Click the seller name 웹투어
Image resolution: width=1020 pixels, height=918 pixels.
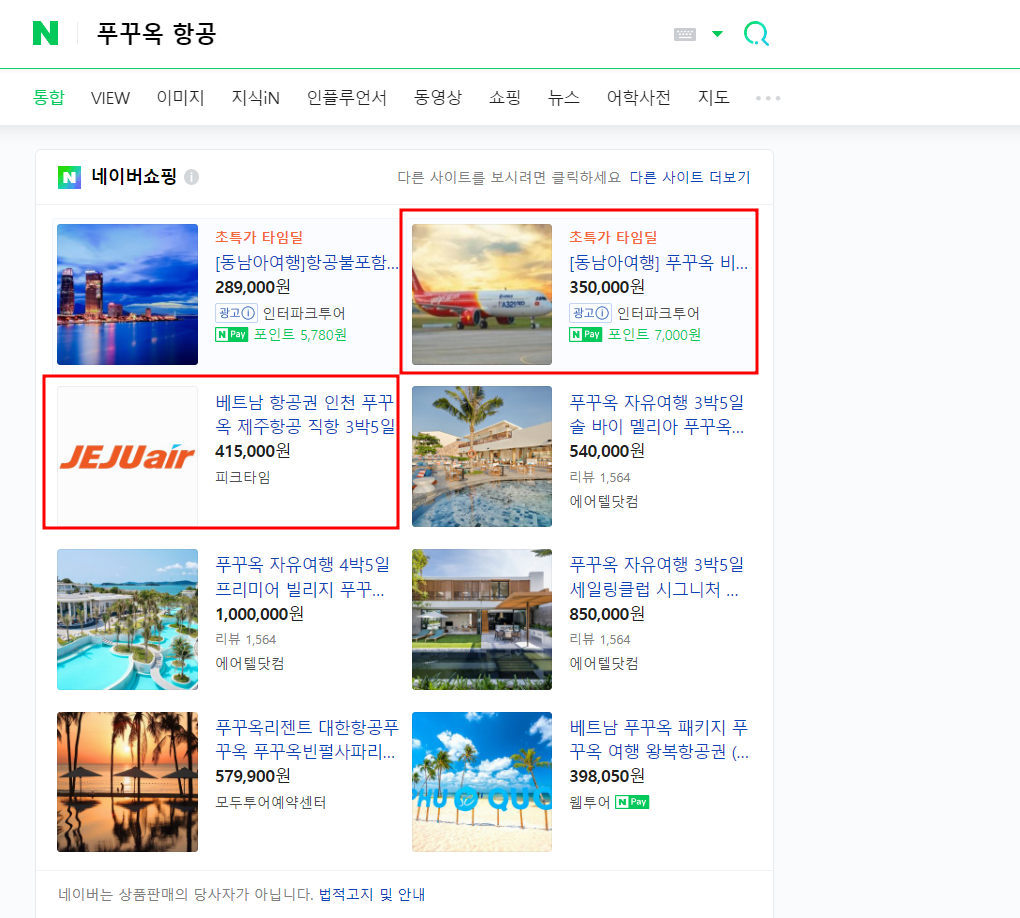tap(589, 802)
